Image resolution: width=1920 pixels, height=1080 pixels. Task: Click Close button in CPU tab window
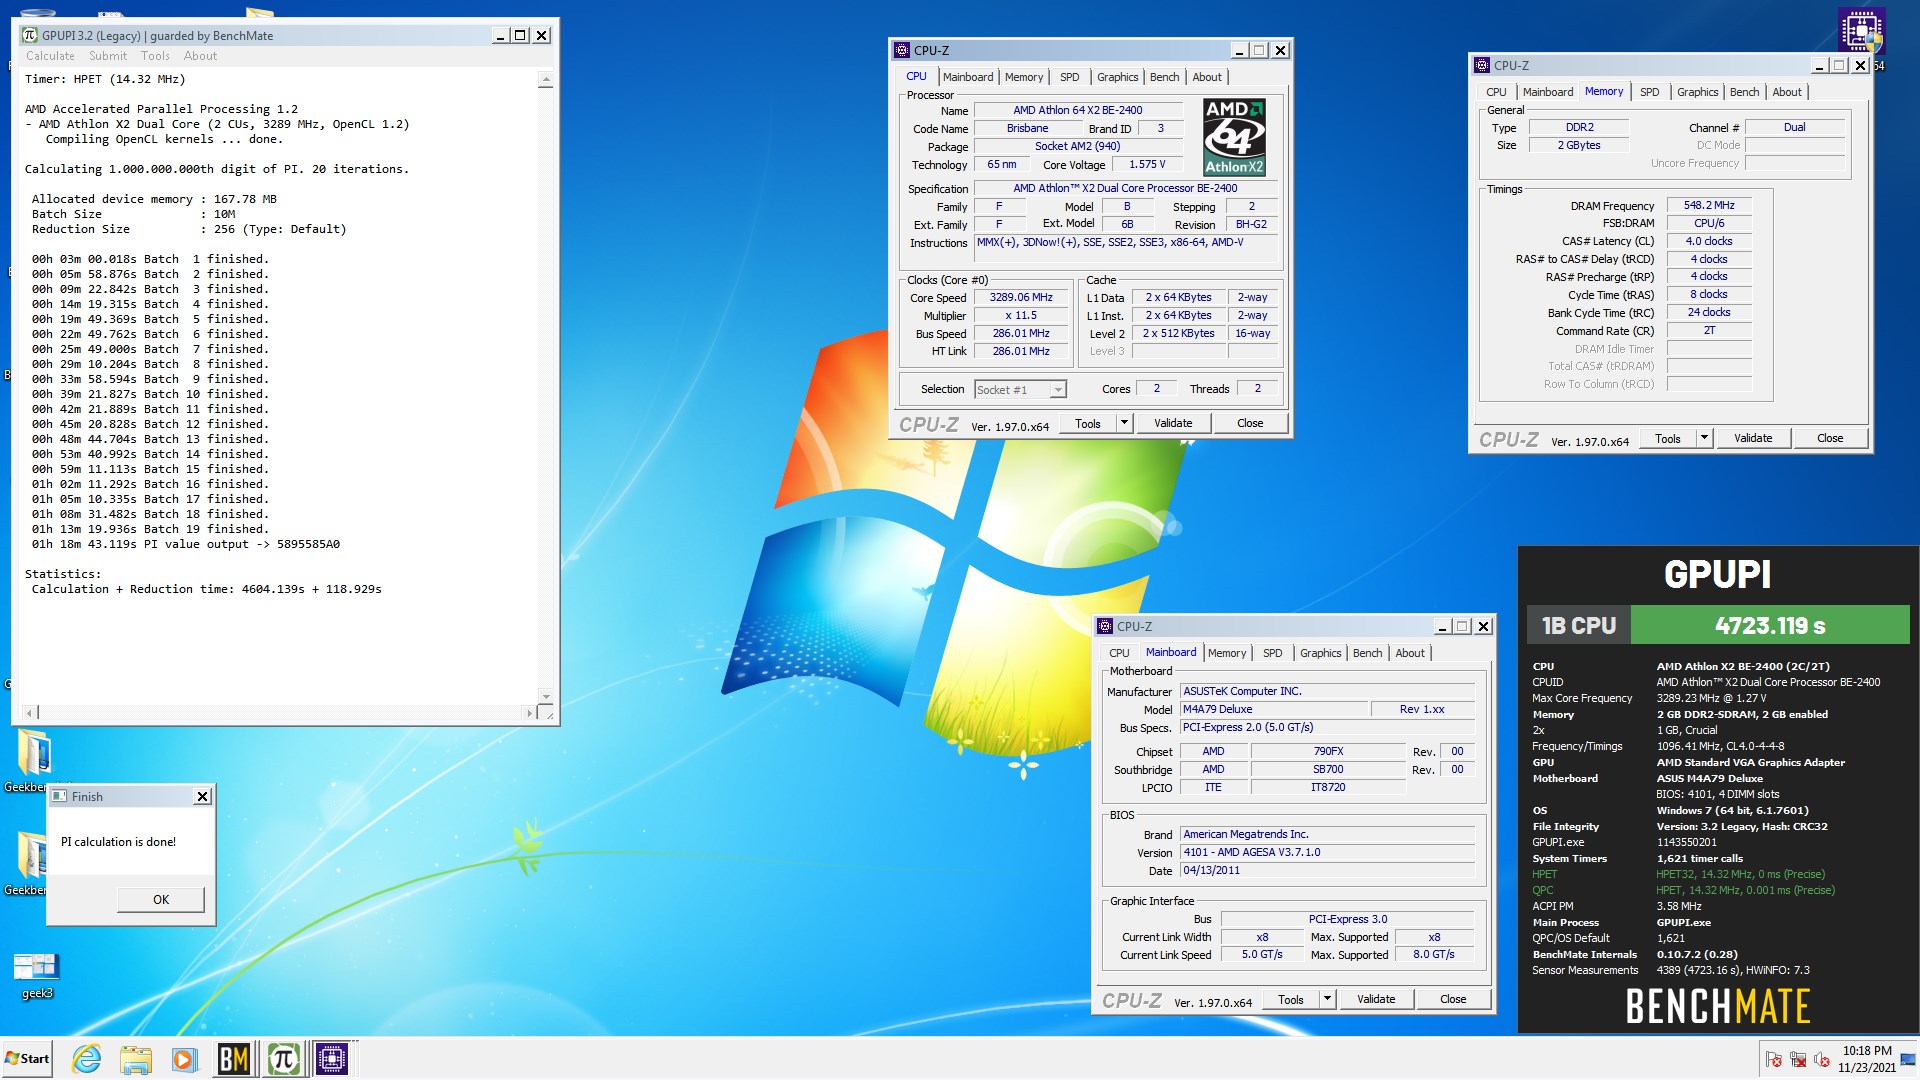(x=1250, y=423)
